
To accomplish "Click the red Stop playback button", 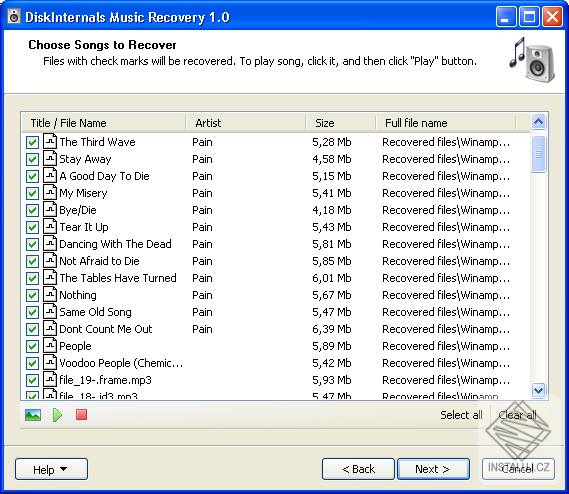I will (x=81, y=415).
